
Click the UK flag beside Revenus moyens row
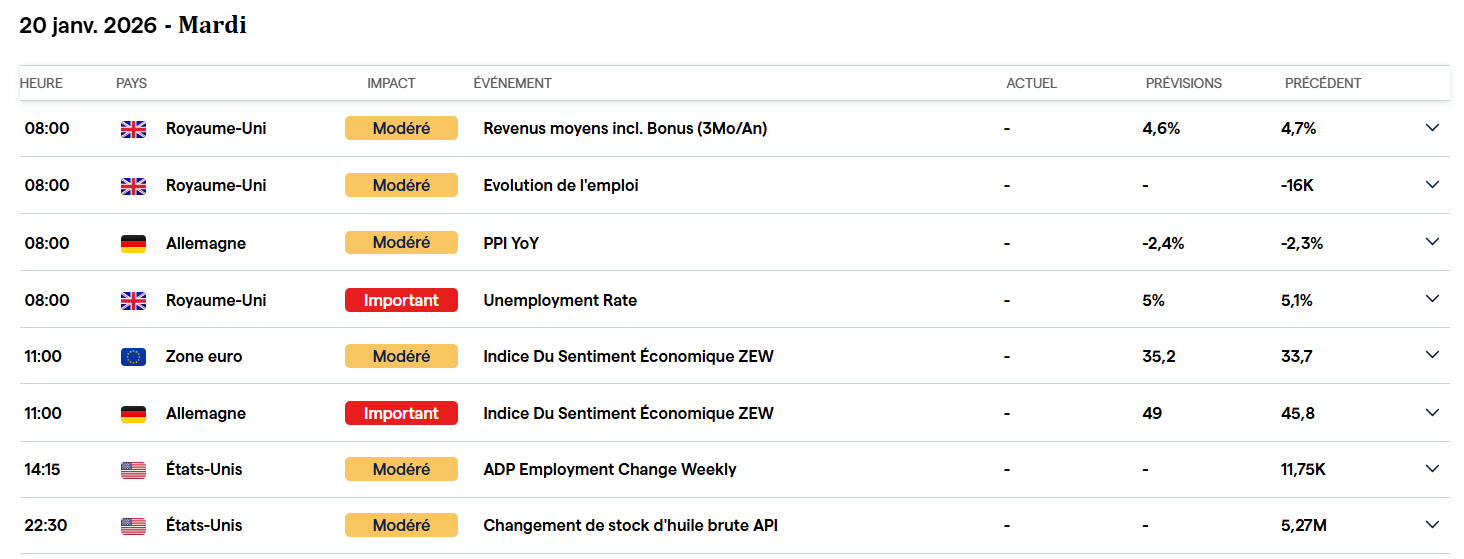click(133, 129)
